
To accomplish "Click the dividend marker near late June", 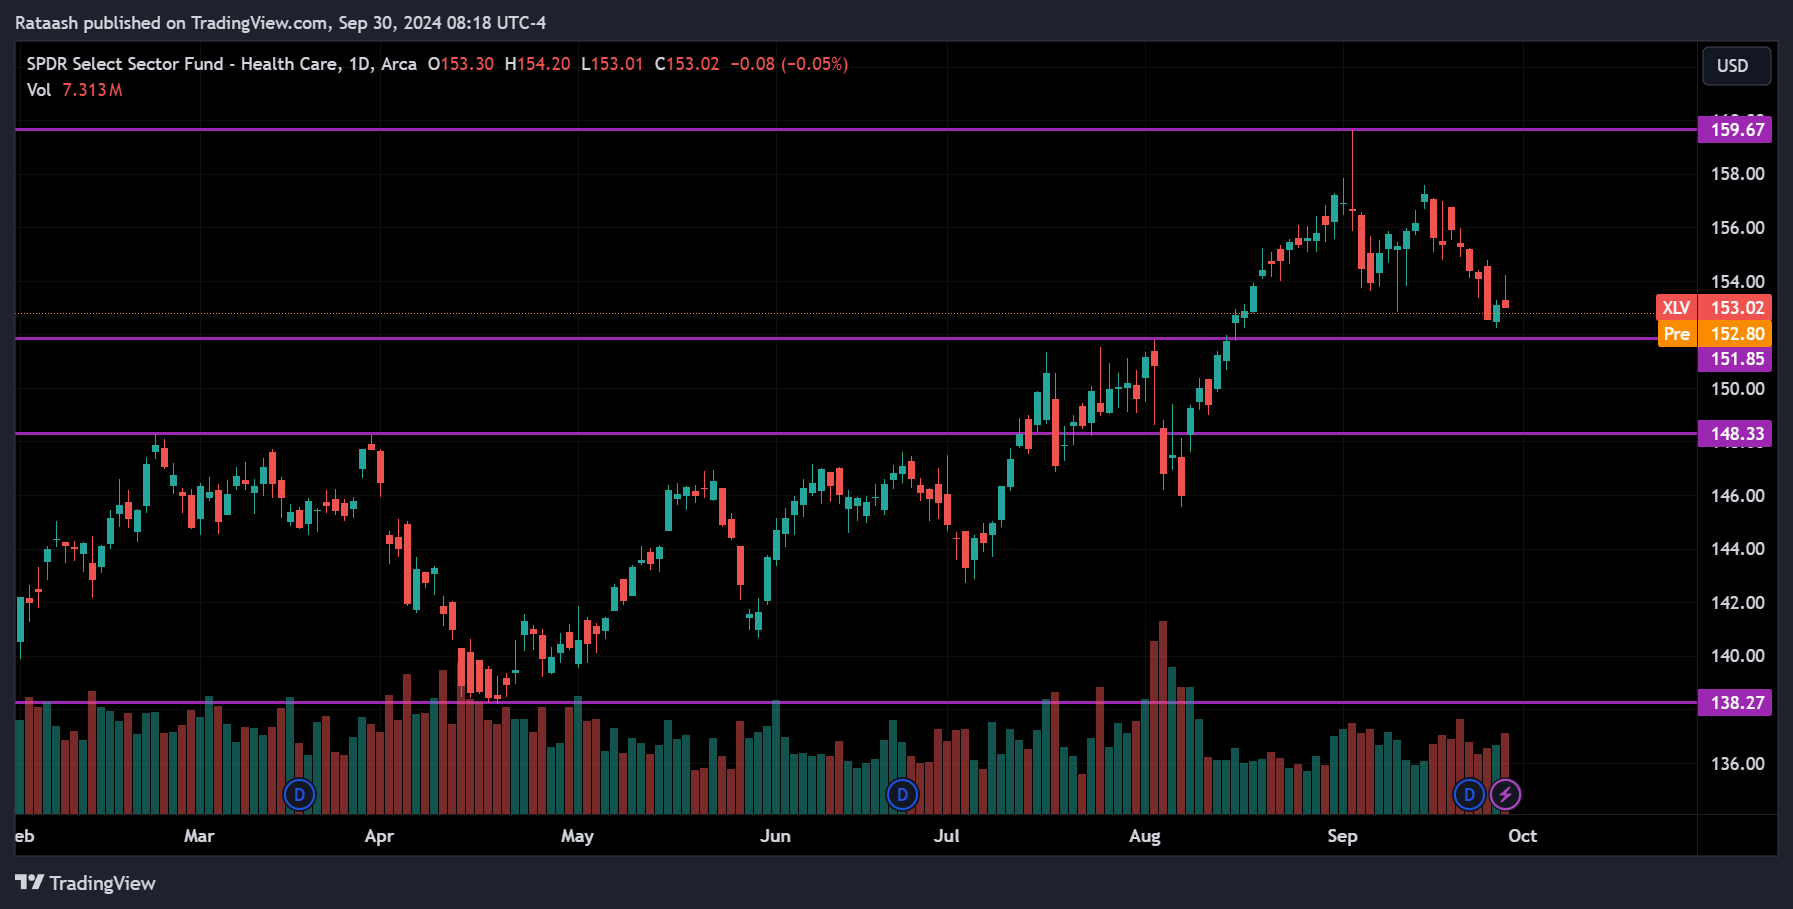I will pos(902,795).
